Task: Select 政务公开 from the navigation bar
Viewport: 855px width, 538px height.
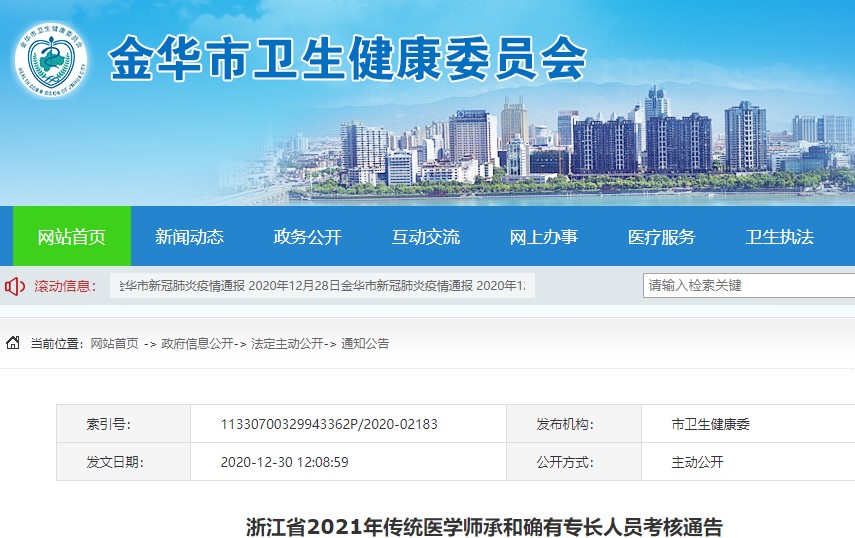Action: [307, 237]
